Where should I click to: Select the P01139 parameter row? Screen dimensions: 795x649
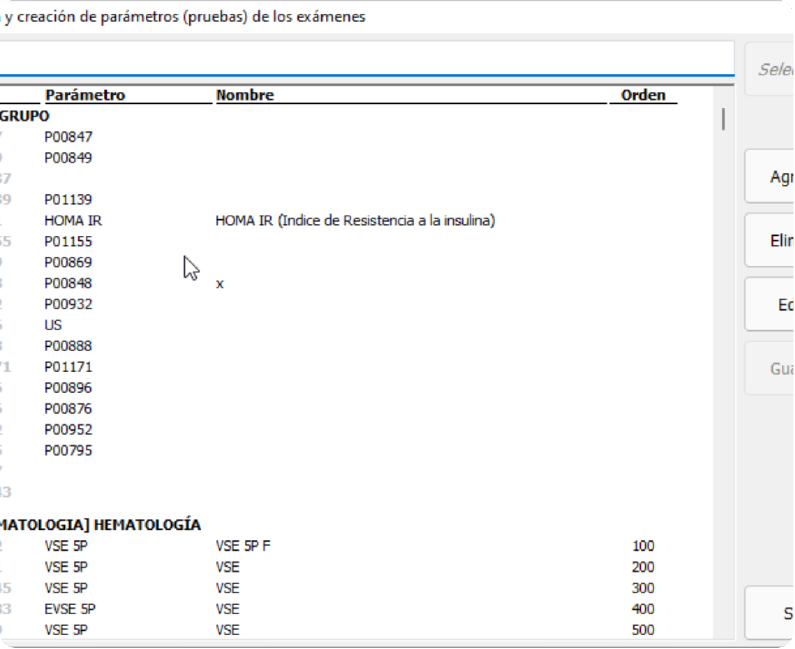[68, 200]
